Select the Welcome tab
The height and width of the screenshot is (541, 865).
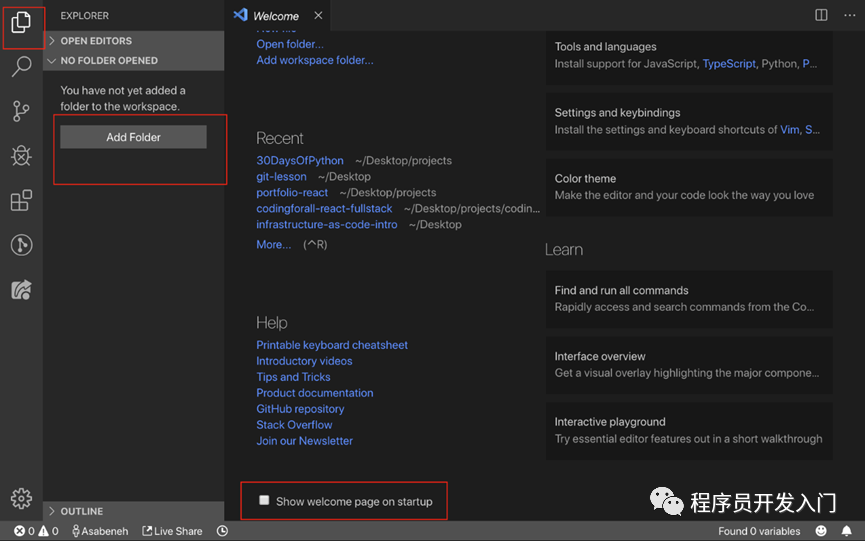coord(275,15)
